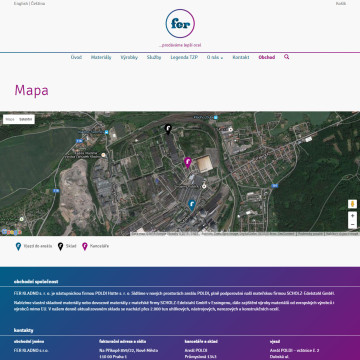
Task: Open the search magnifier icon
Action: (286, 57)
